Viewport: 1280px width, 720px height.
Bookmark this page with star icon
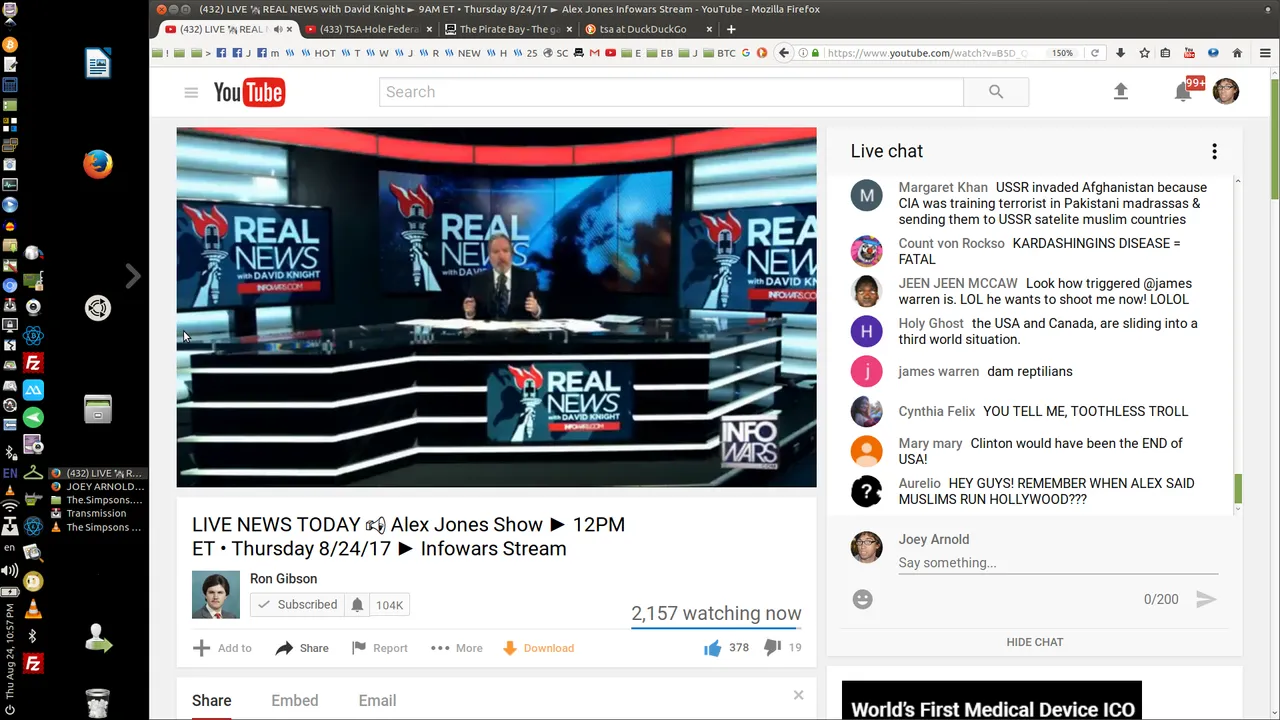point(1144,53)
